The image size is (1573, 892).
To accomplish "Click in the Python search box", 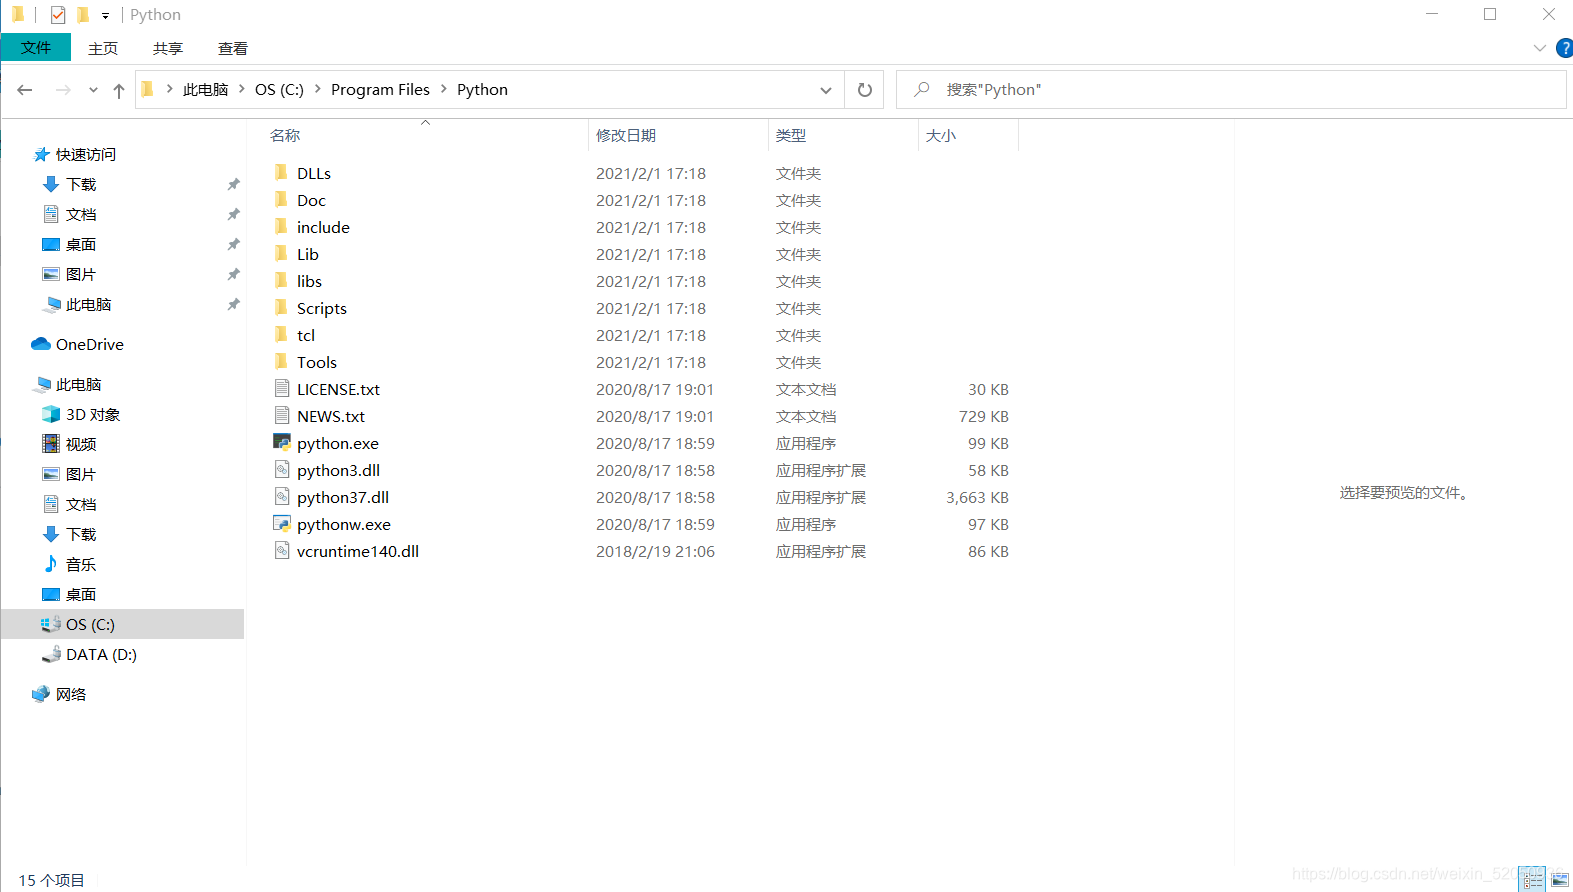I will point(1231,90).
